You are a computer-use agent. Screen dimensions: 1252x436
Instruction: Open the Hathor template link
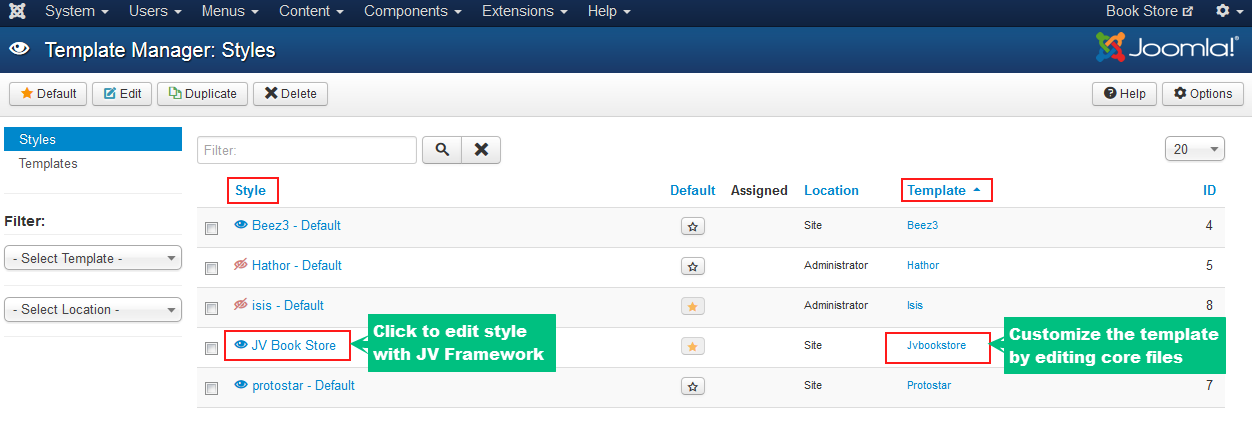coord(923,265)
